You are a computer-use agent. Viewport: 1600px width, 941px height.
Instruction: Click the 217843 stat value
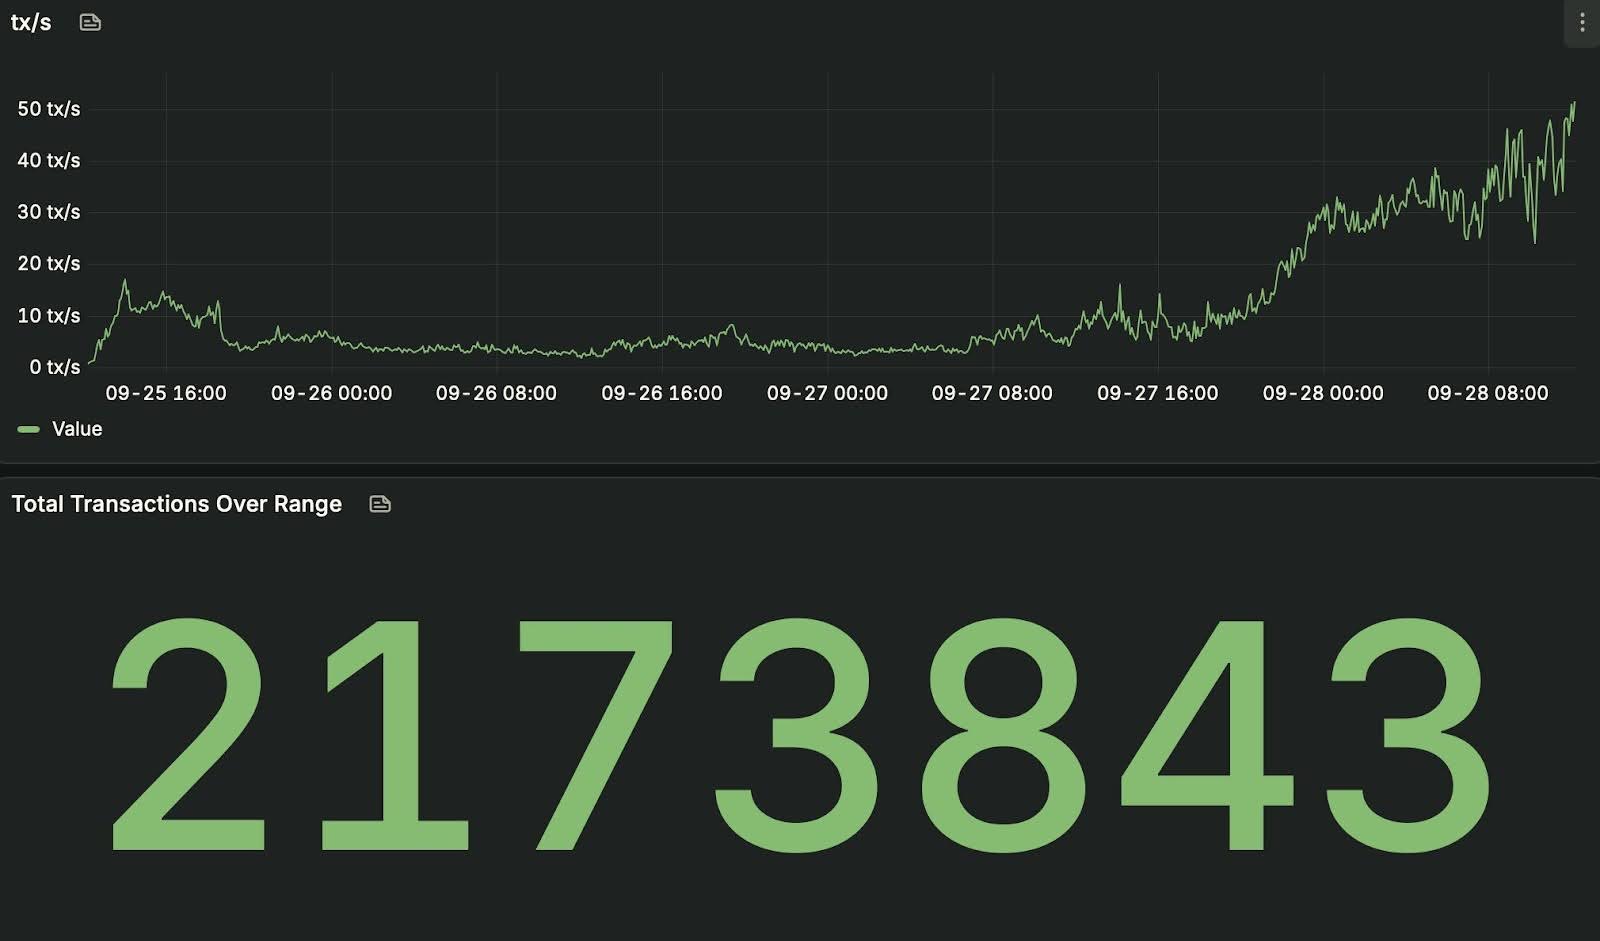[x=800, y=735]
